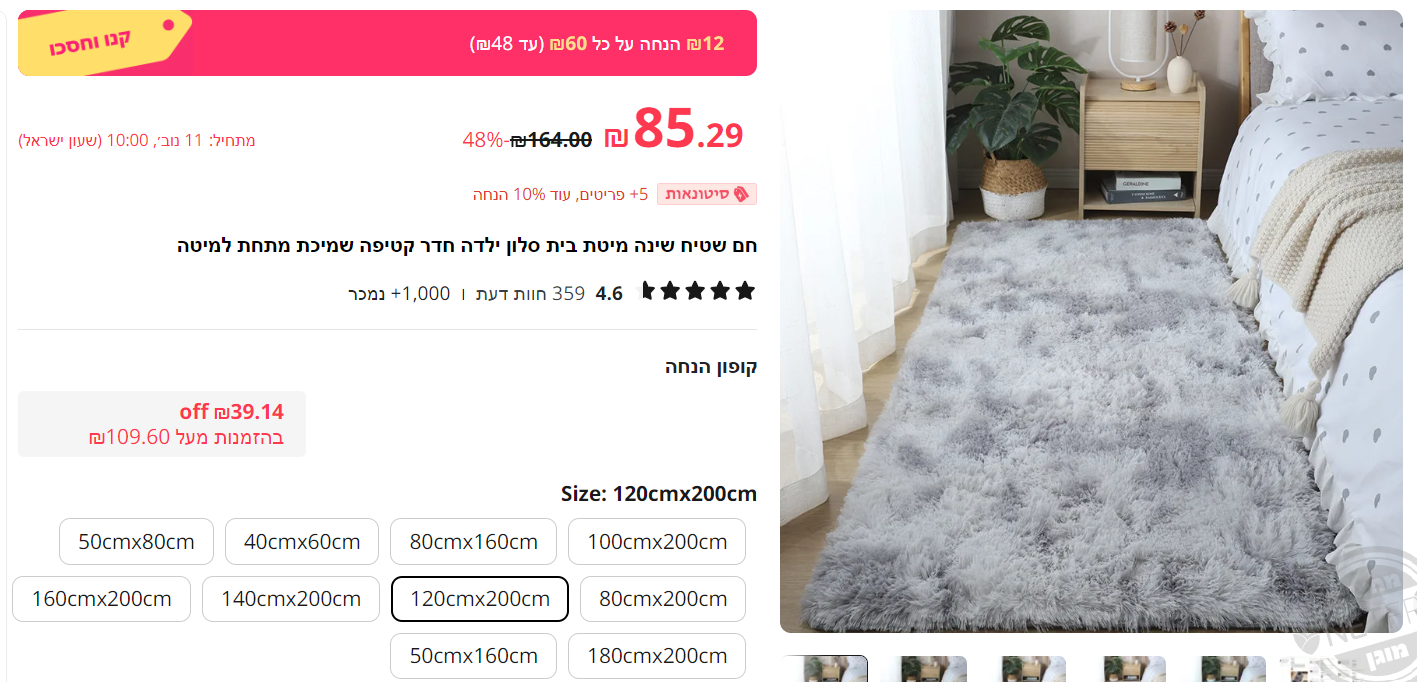Viewport: 1417px width, 682px height.
Task: Click the star rating icons
Action: 698,292
